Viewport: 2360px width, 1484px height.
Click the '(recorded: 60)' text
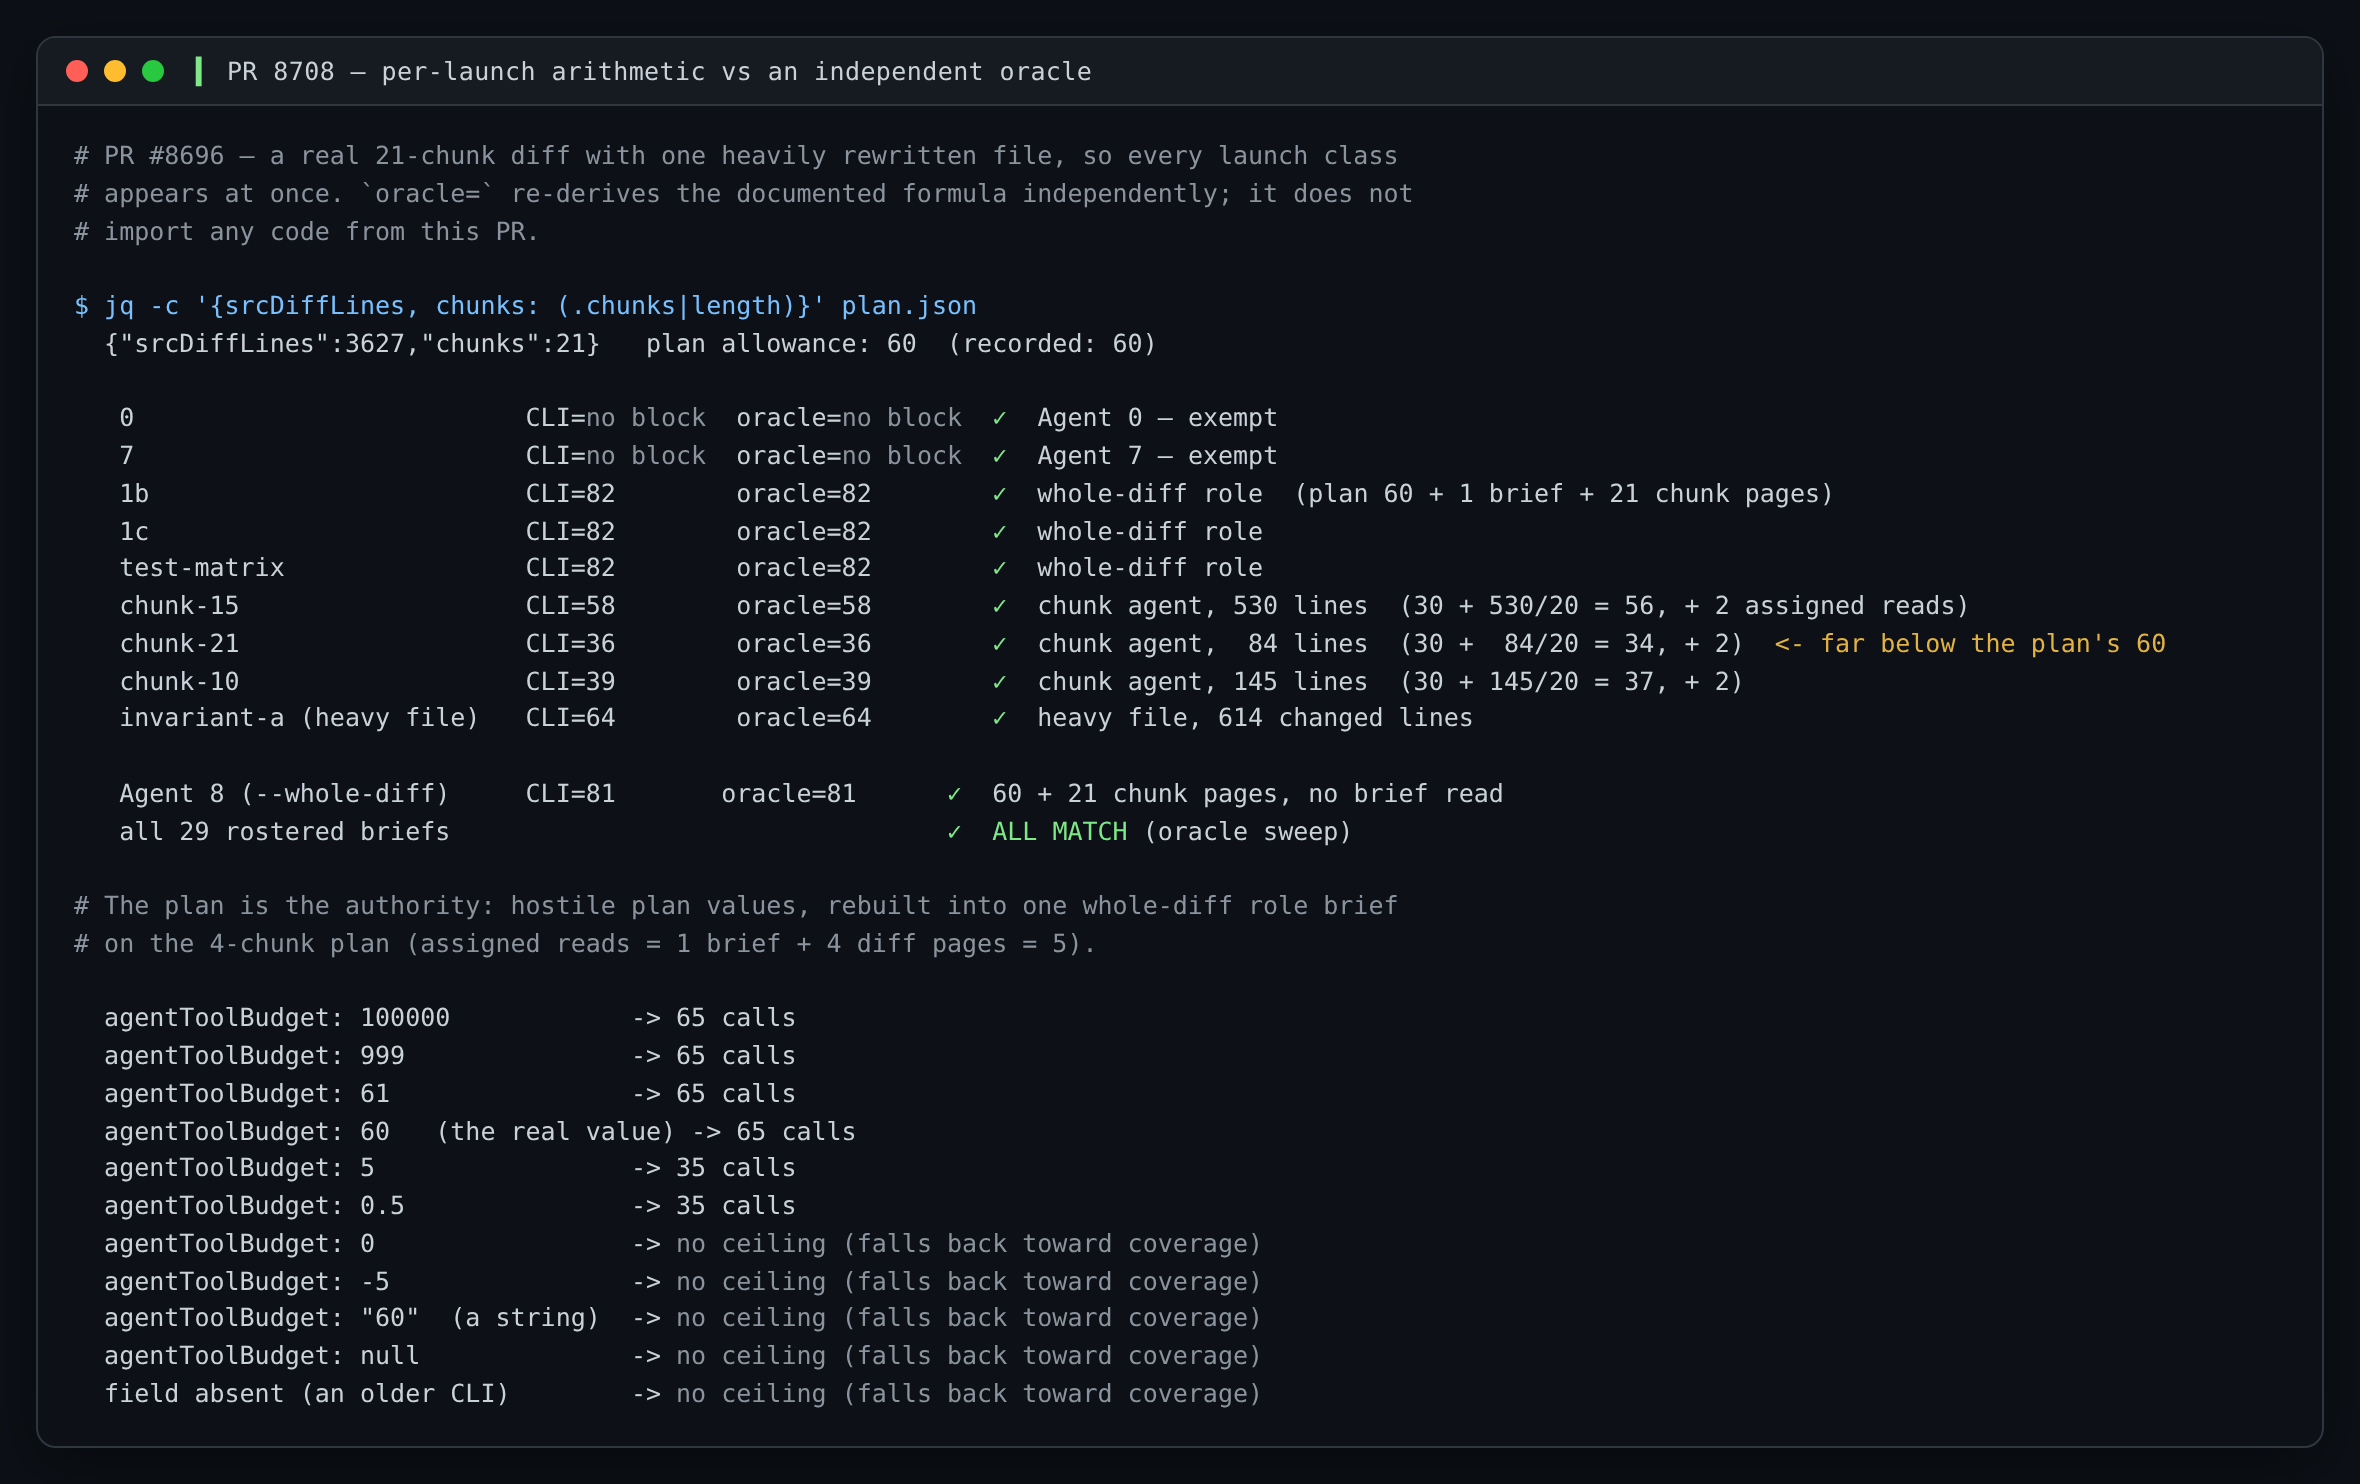[1052, 344]
